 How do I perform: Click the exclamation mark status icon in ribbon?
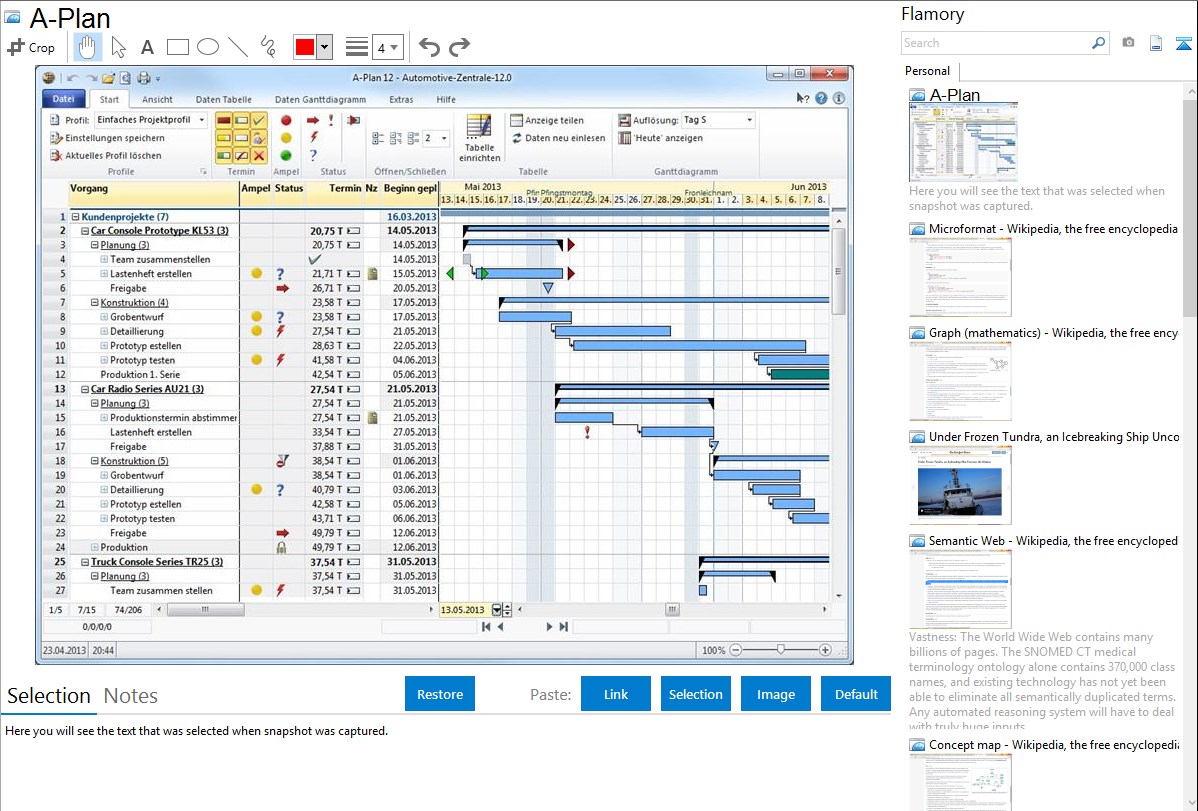pos(331,120)
